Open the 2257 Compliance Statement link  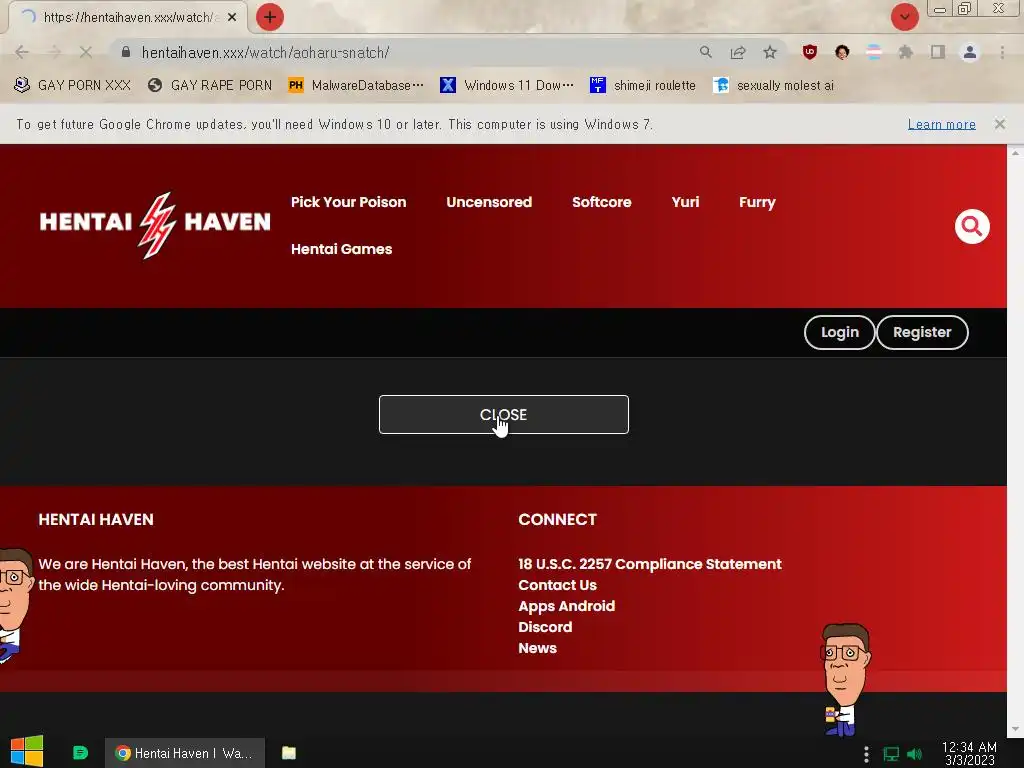[x=650, y=564]
